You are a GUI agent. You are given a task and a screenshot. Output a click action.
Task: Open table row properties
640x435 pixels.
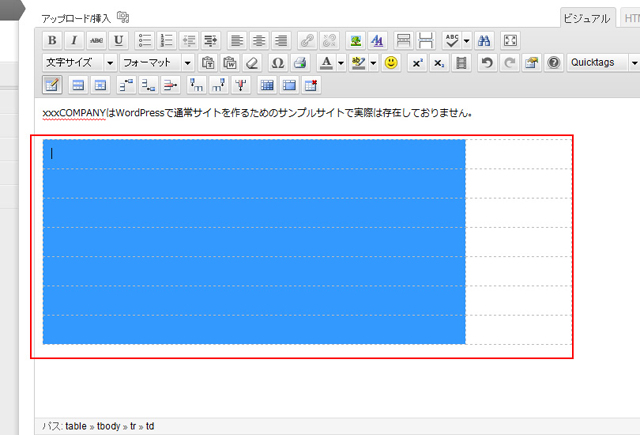pyautogui.click(x=78, y=85)
